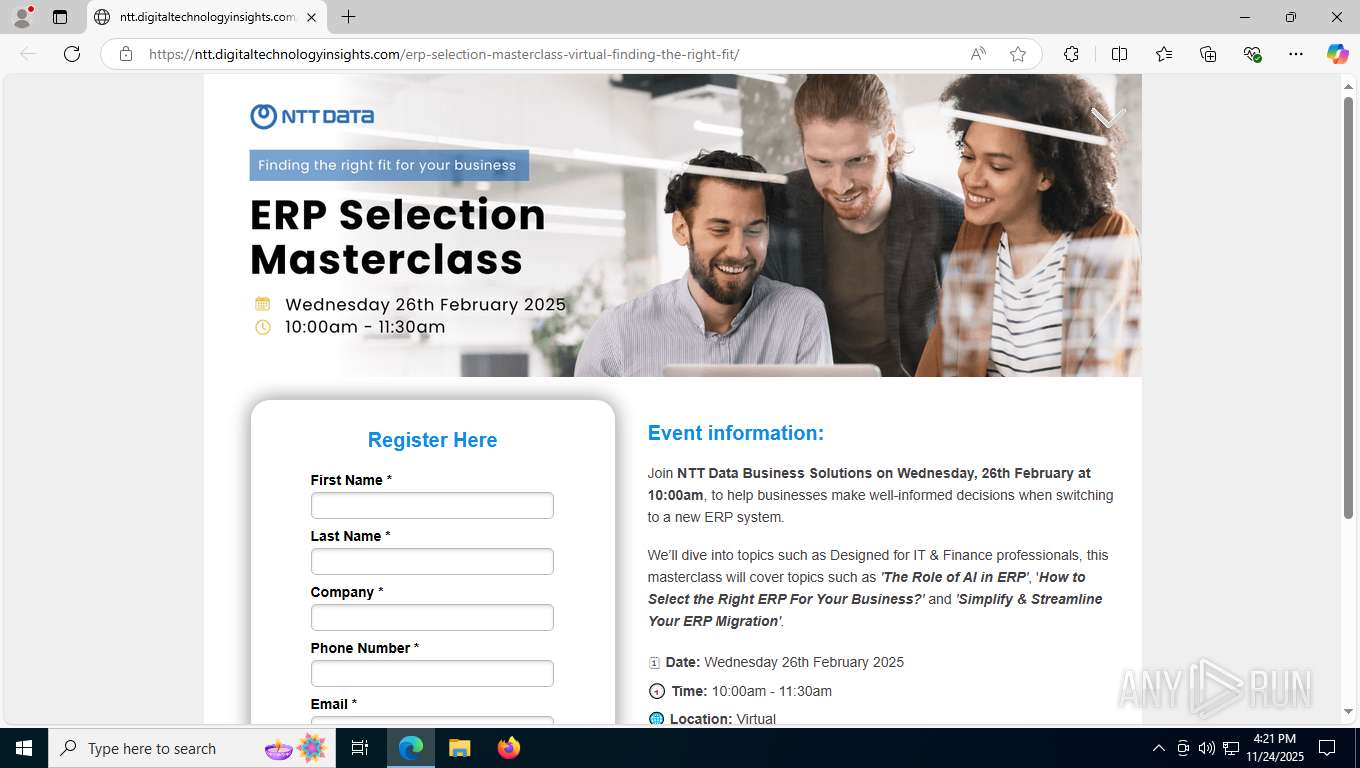
Task: Open Collections panel
Action: tap(1208, 54)
